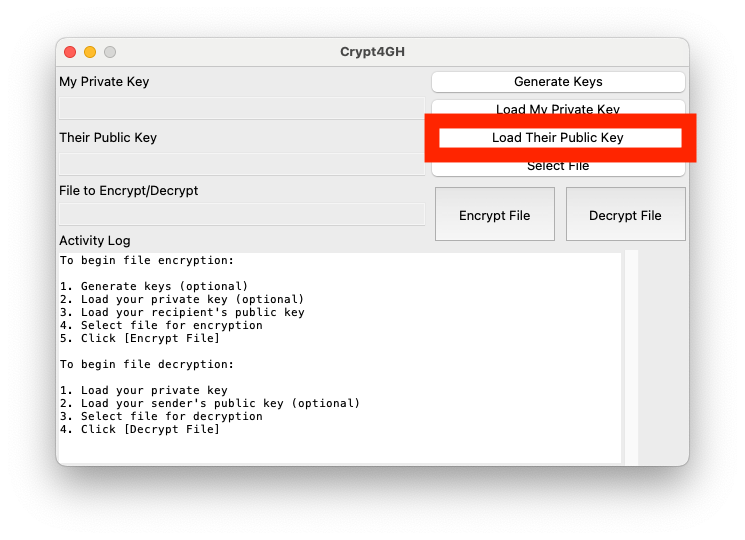Click the Activity Log label
Screen dimensions: 745x540
[x=95, y=241]
